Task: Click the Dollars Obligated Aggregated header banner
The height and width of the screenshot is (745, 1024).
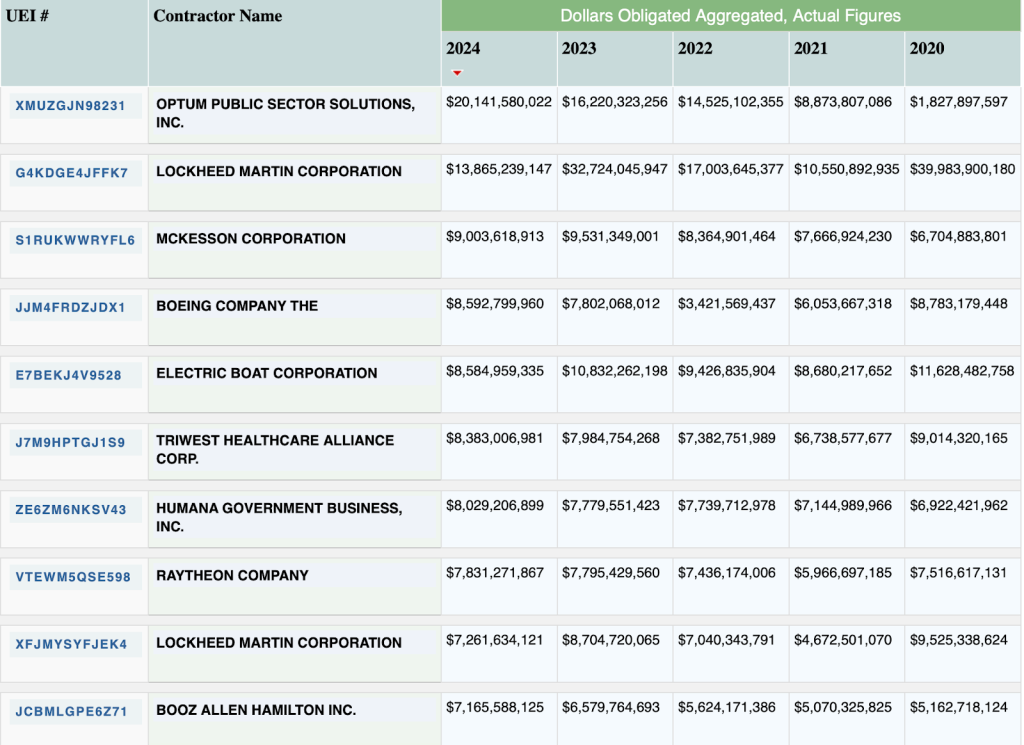Action: pyautogui.click(x=730, y=15)
